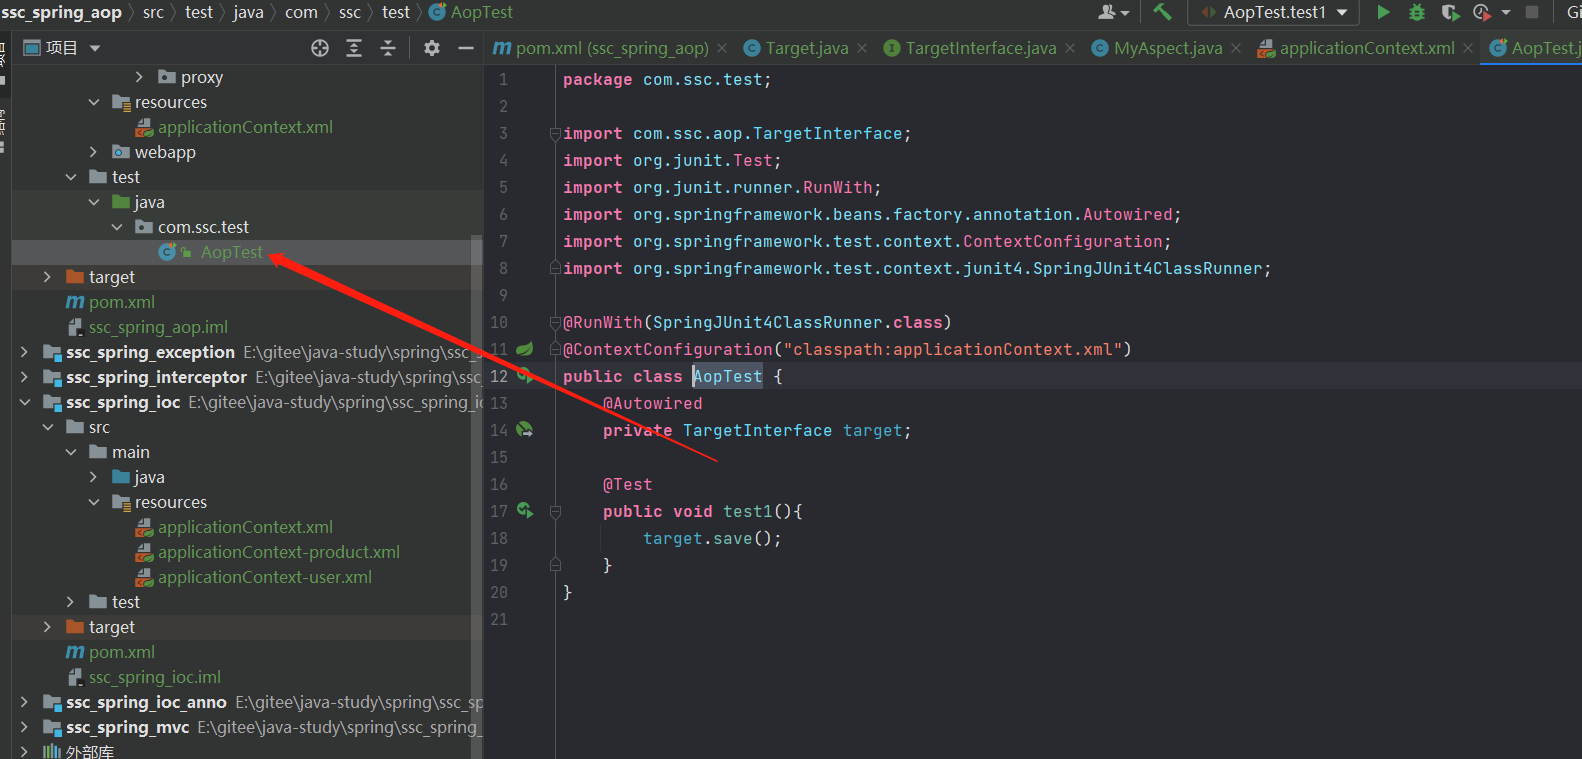This screenshot has height=759, width=1582.
Task: Open applicationContext-user.xml in the tree
Action: (265, 577)
